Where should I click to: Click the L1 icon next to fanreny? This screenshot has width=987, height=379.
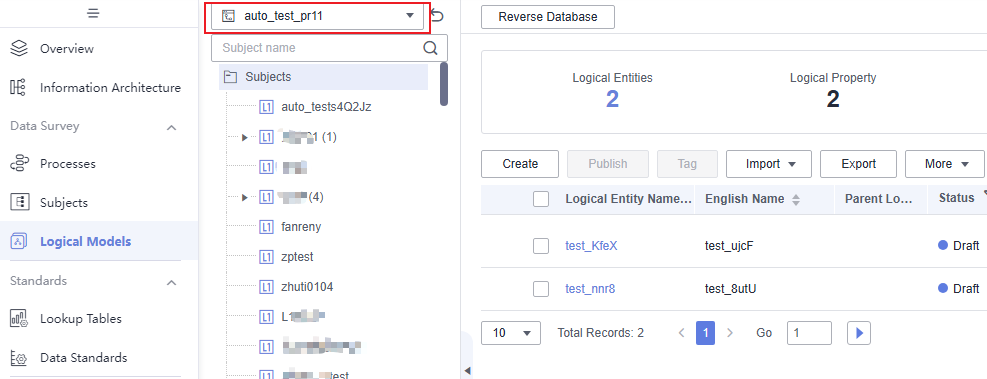pyautogui.click(x=266, y=227)
